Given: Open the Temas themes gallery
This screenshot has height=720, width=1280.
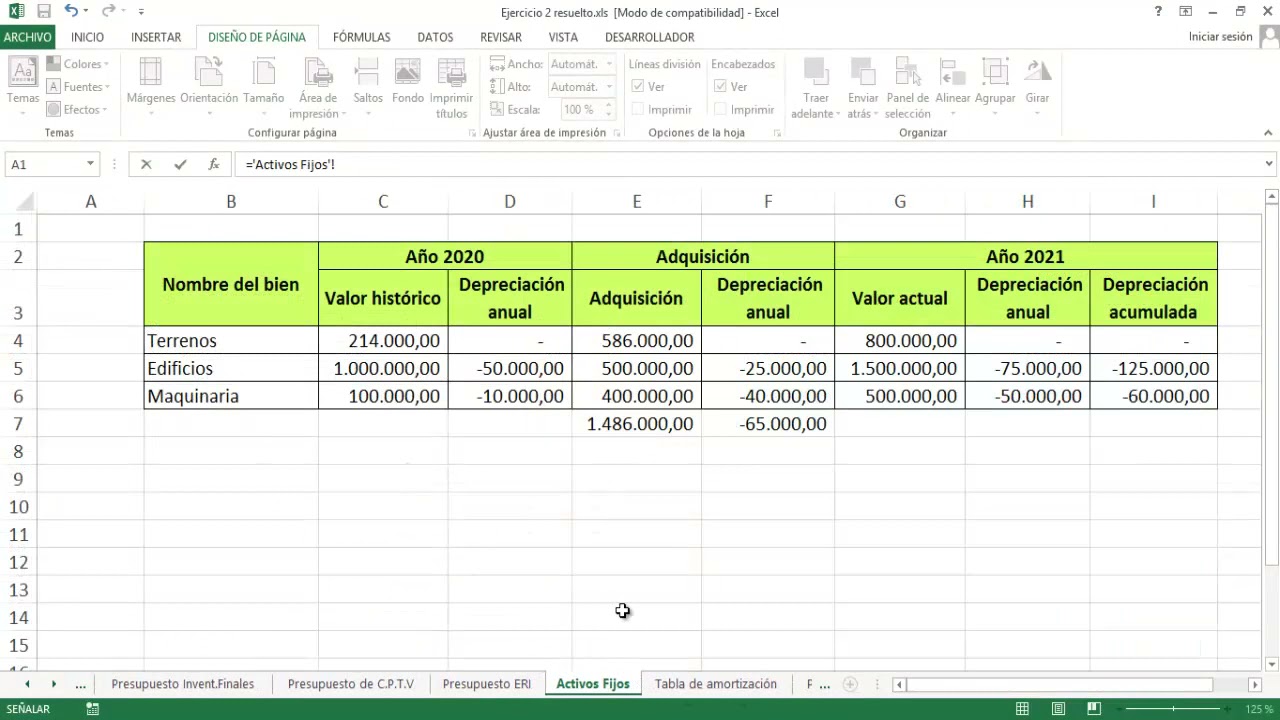Looking at the screenshot, I should point(23,86).
